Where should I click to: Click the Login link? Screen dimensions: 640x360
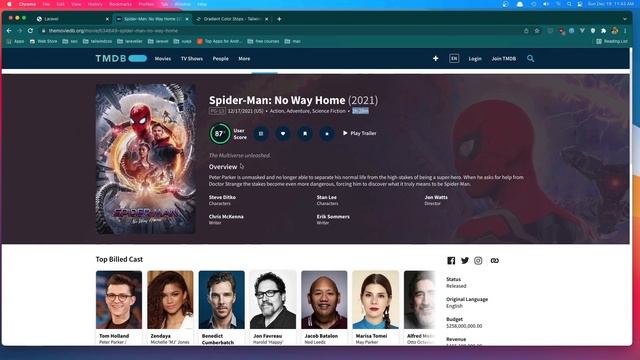(475, 58)
